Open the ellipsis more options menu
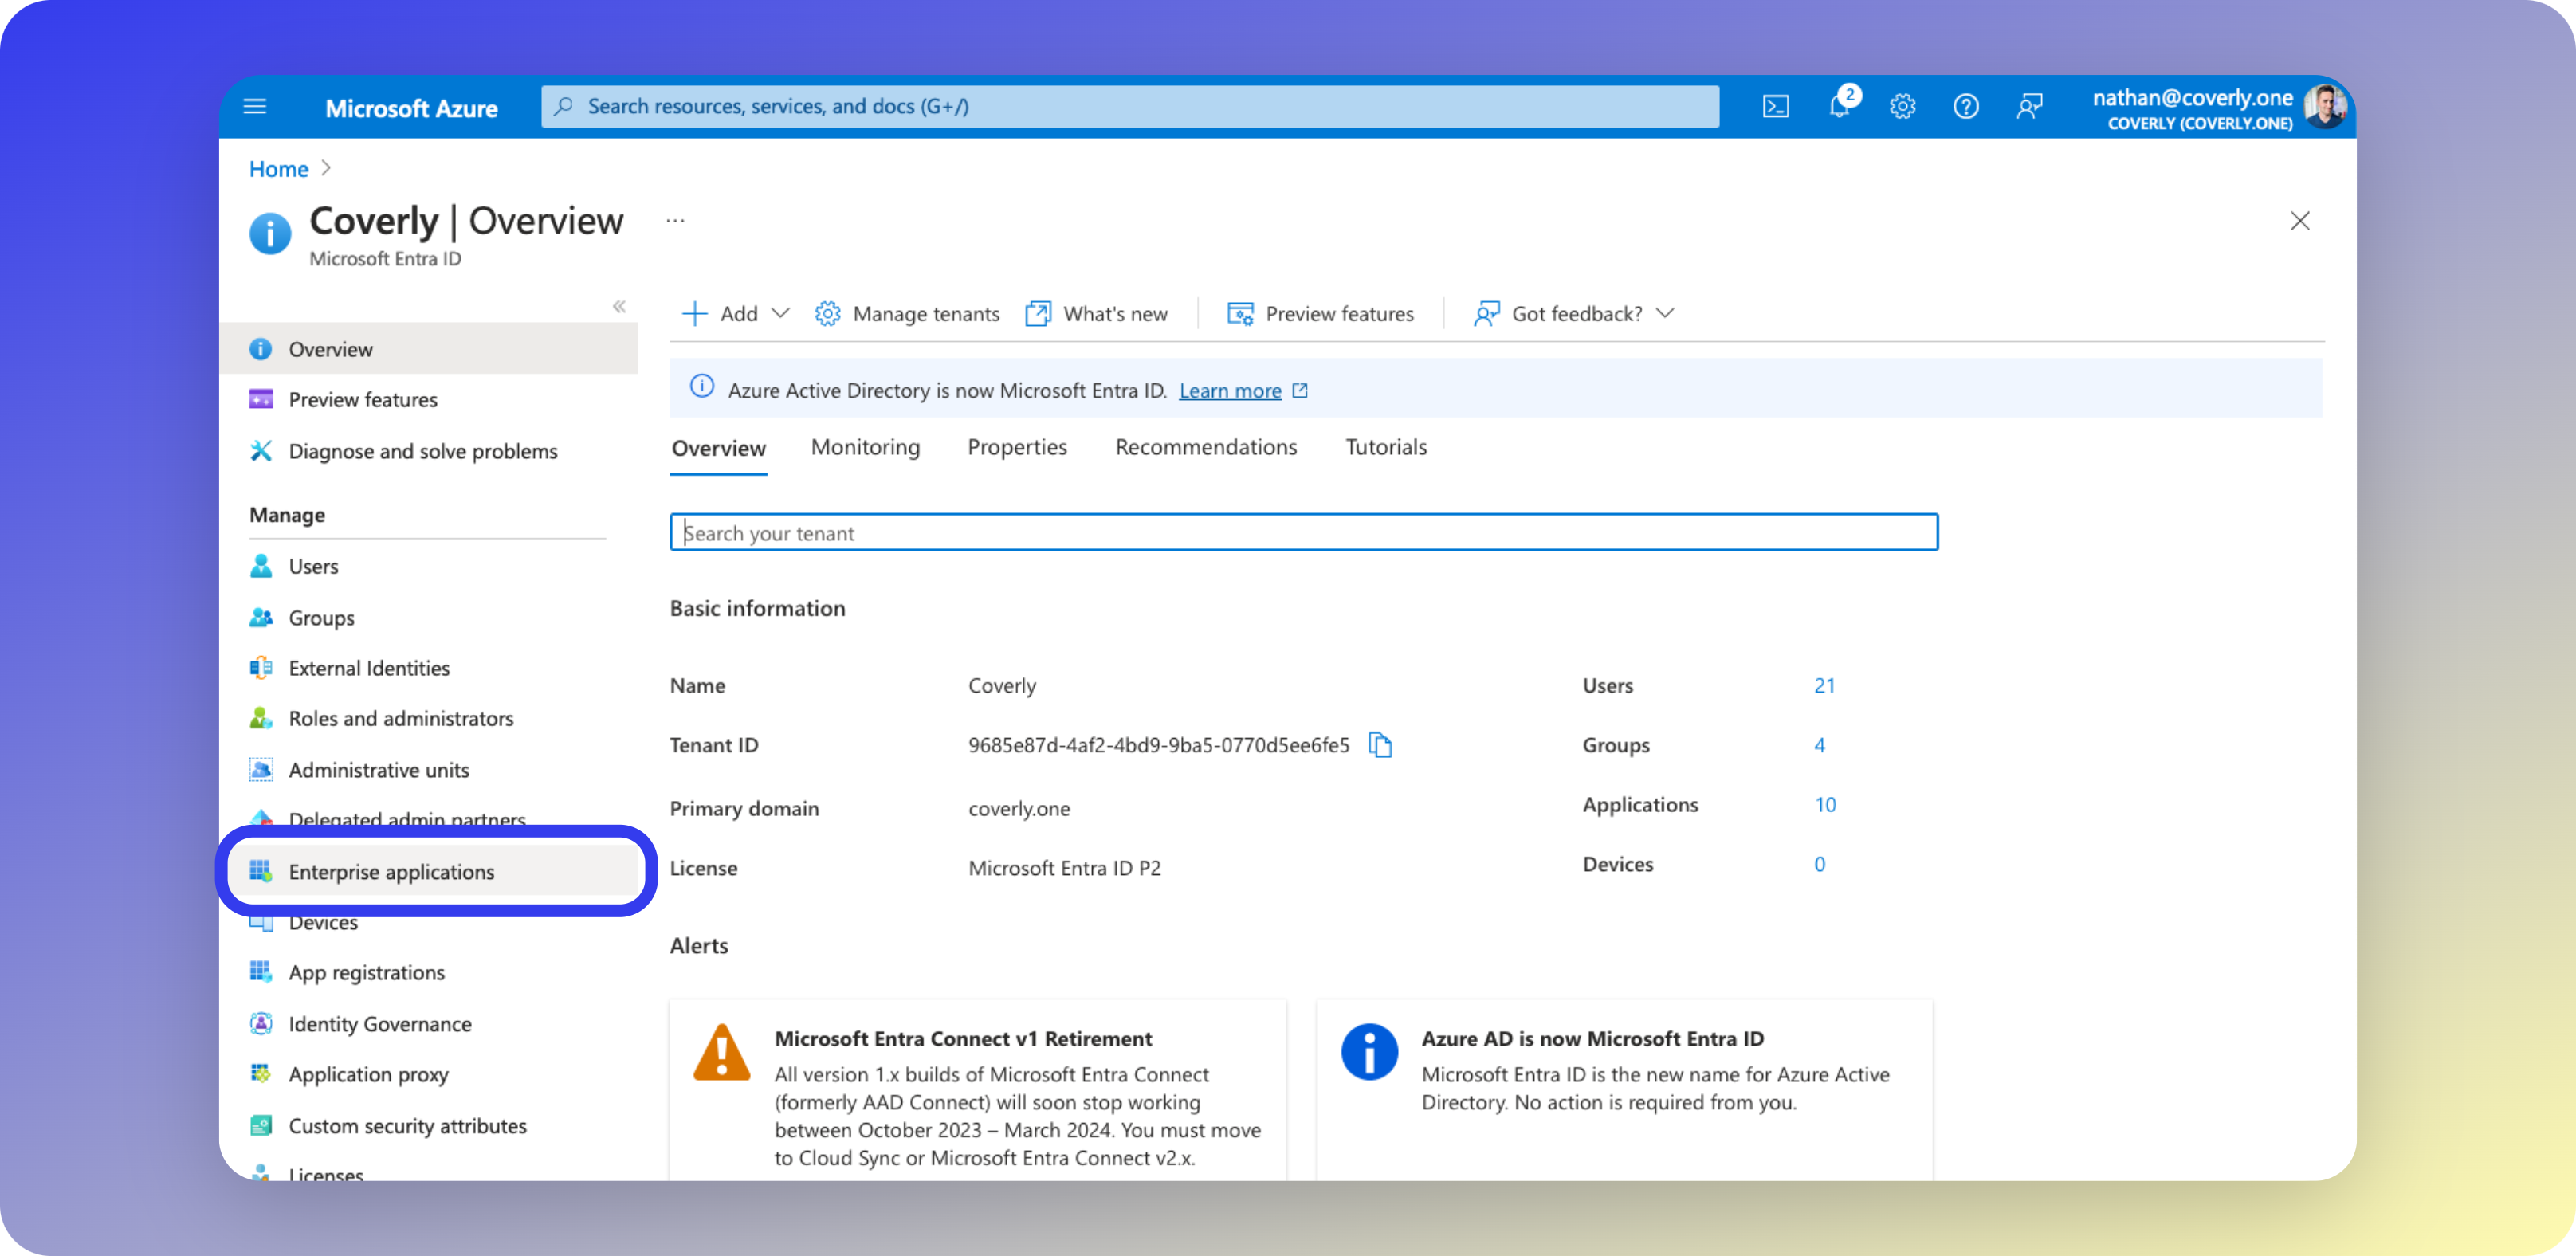The image size is (2576, 1256). point(676,221)
